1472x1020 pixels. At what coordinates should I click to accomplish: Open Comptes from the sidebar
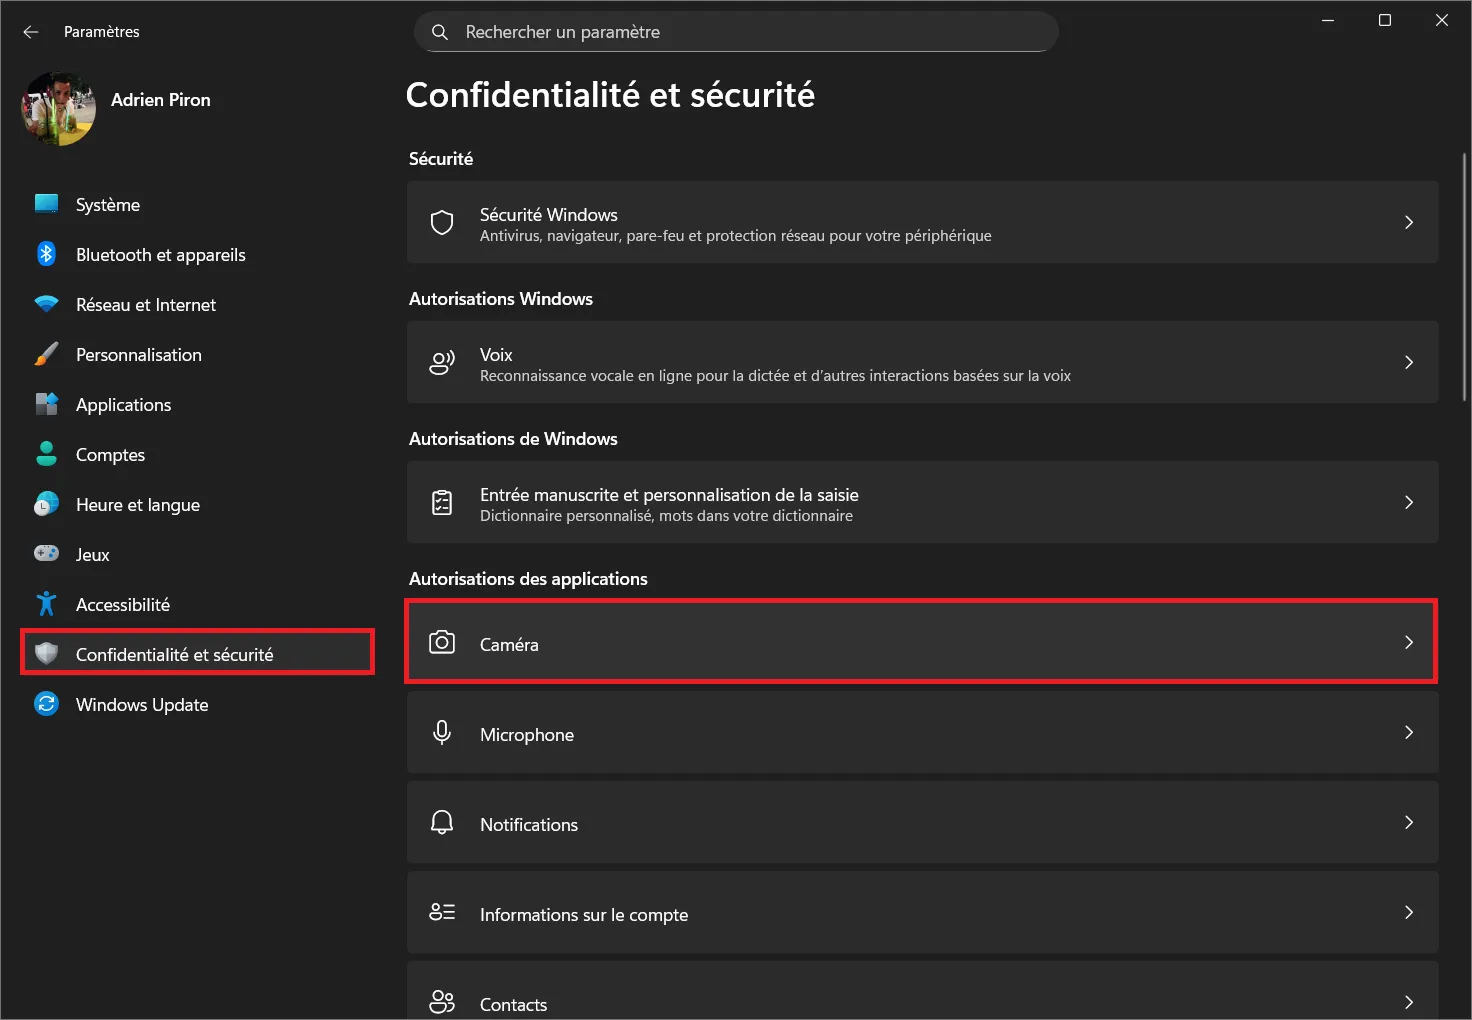pyautogui.click(x=110, y=454)
